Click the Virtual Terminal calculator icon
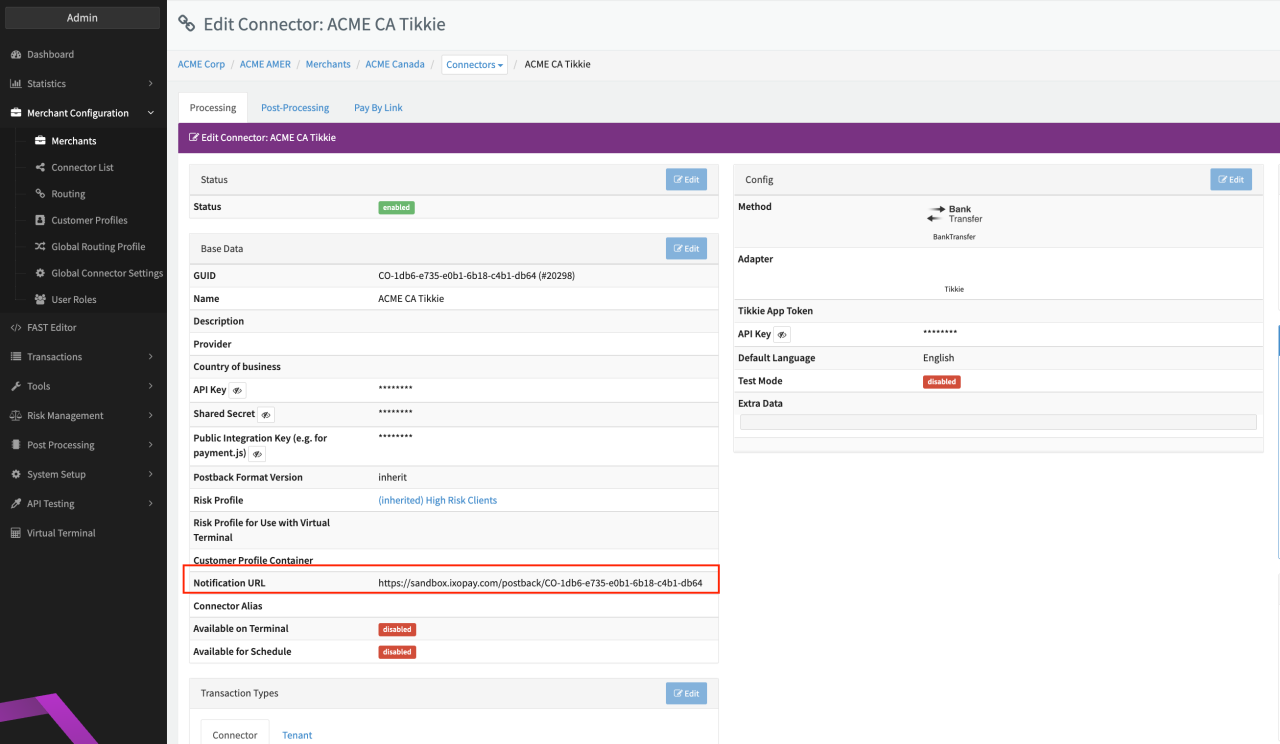Viewport: 1280px width, 744px height. point(16,534)
